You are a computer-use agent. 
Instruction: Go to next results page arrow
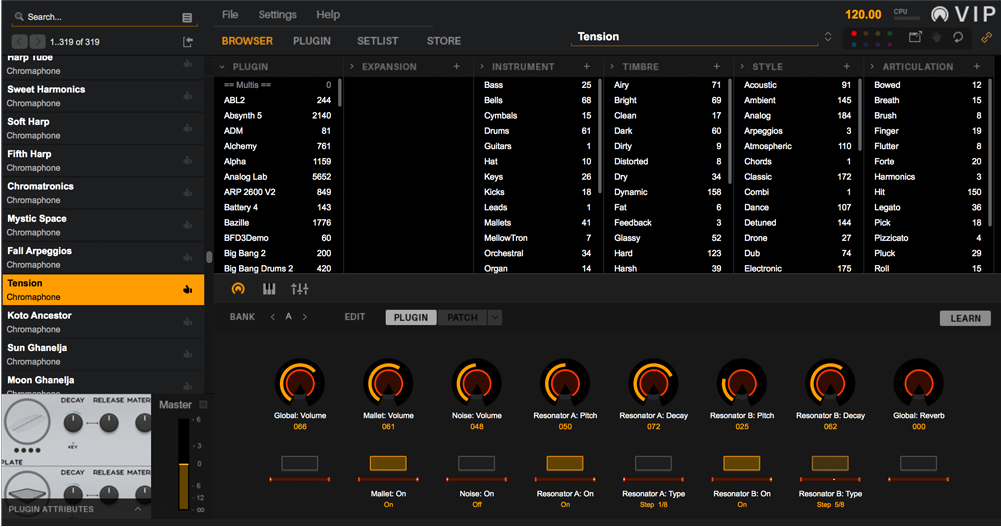click(38, 42)
